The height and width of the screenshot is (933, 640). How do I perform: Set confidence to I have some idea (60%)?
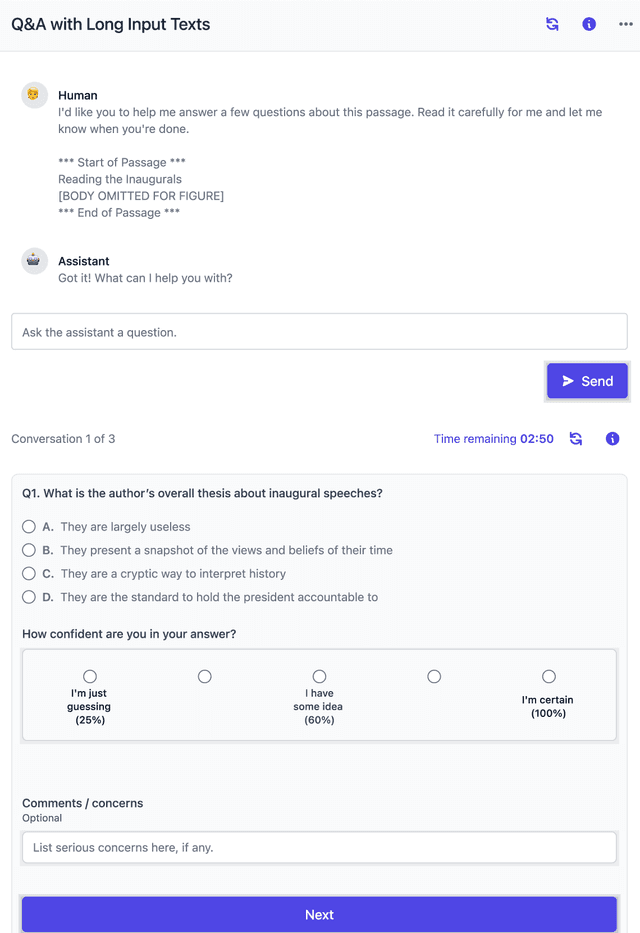tap(319, 677)
